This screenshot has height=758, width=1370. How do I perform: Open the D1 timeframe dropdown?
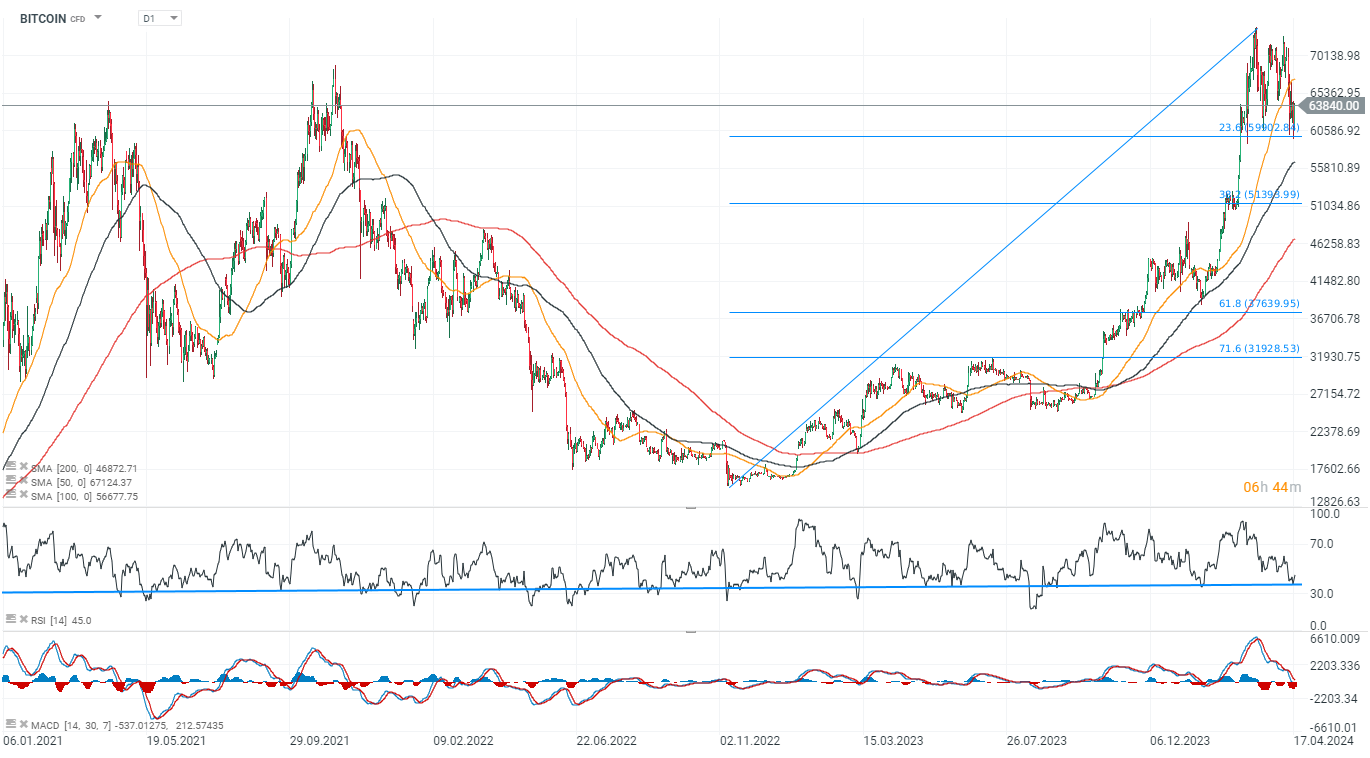point(160,18)
